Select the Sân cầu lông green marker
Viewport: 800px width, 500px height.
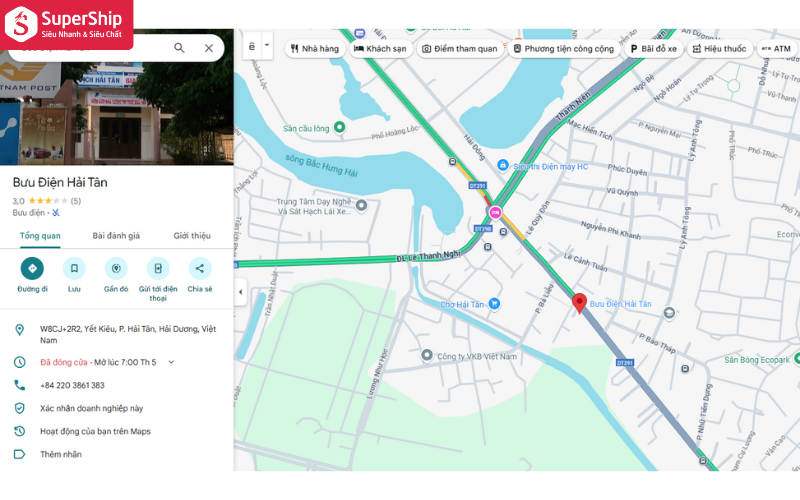(339, 127)
